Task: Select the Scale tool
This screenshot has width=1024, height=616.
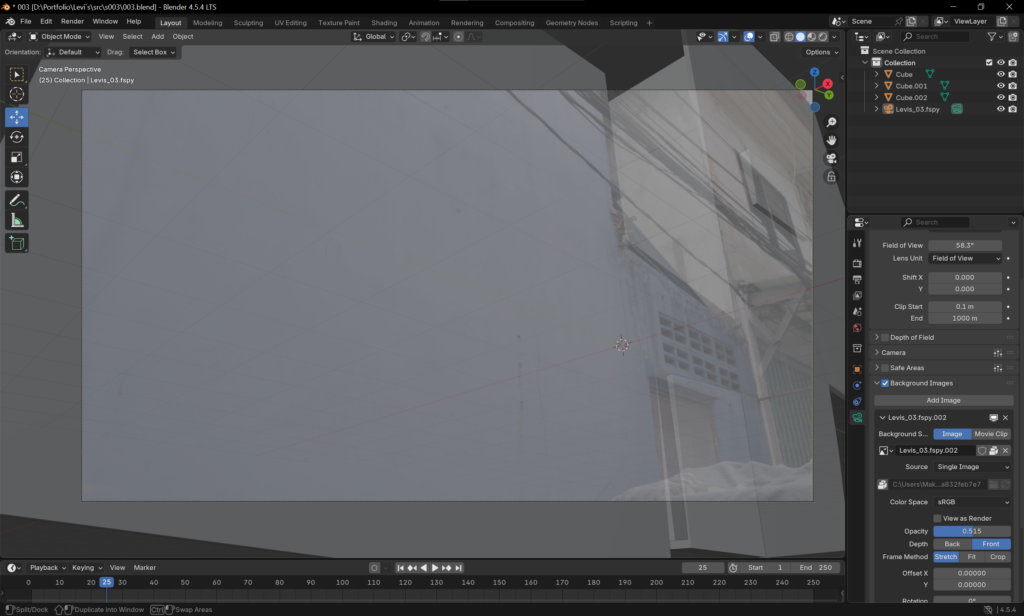Action: [x=17, y=157]
